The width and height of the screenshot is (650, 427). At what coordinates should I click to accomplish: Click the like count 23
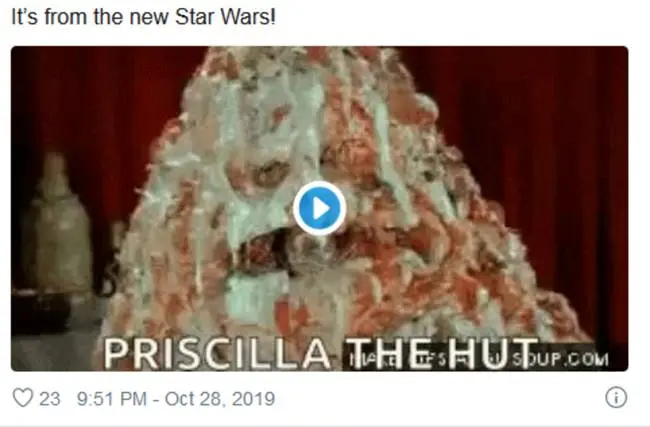(x=50, y=399)
